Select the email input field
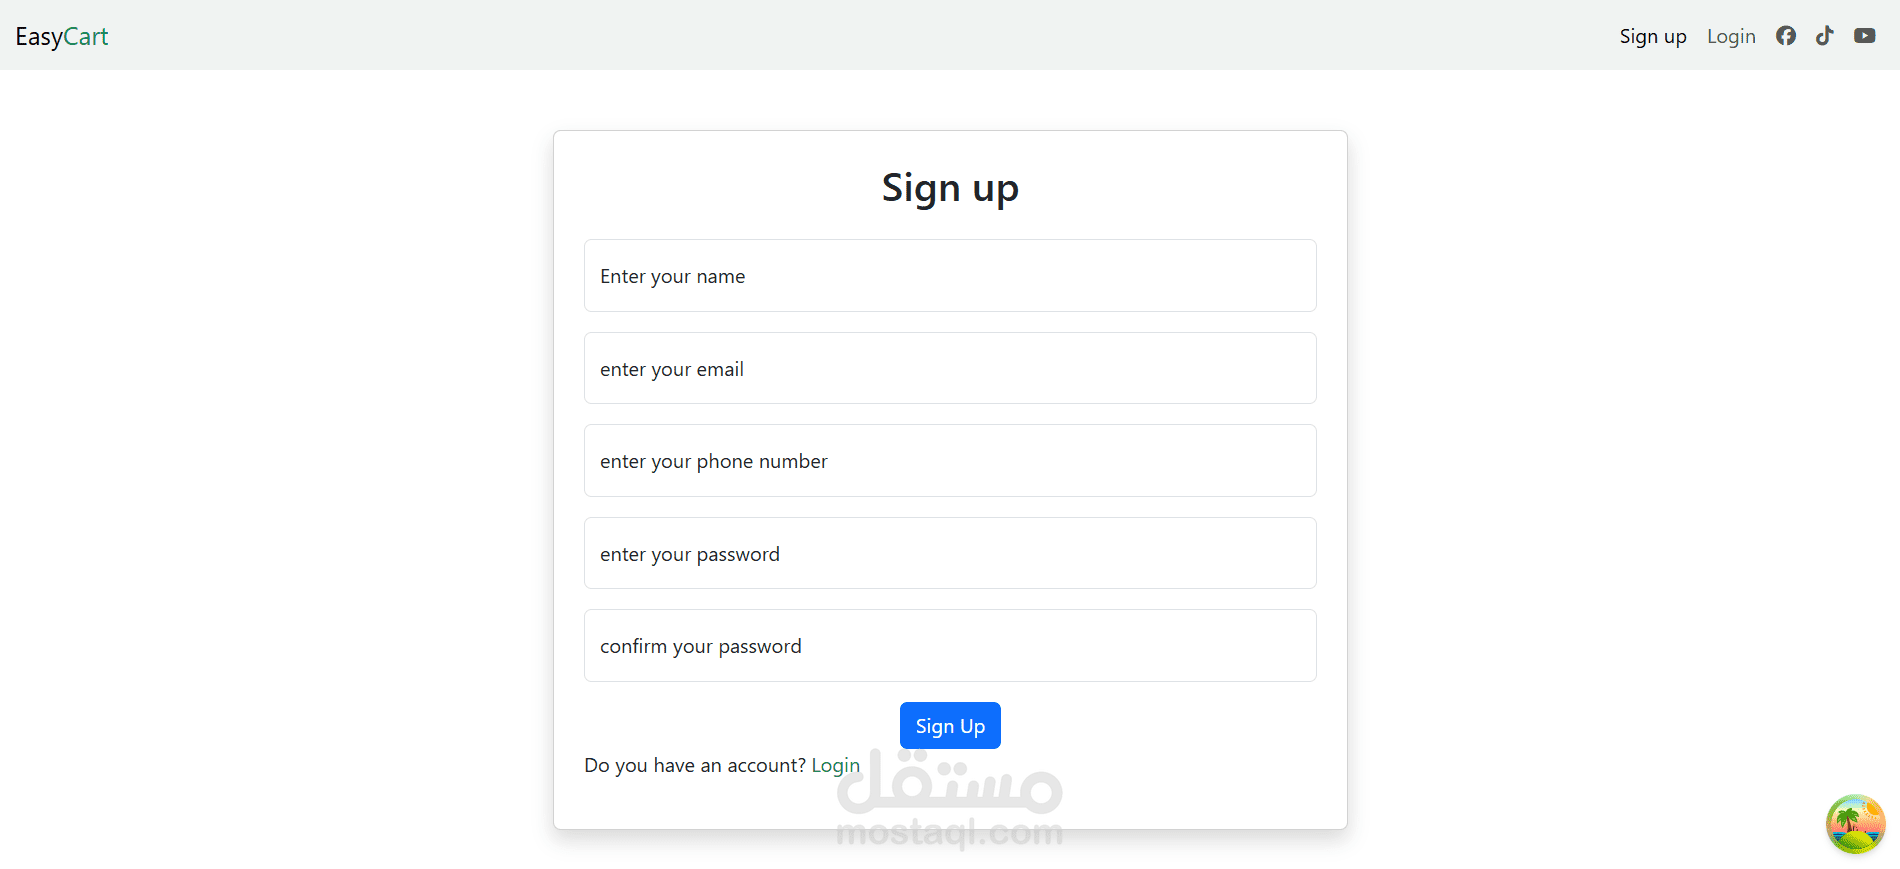Screen dimensions: 1900x869 click(x=949, y=368)
